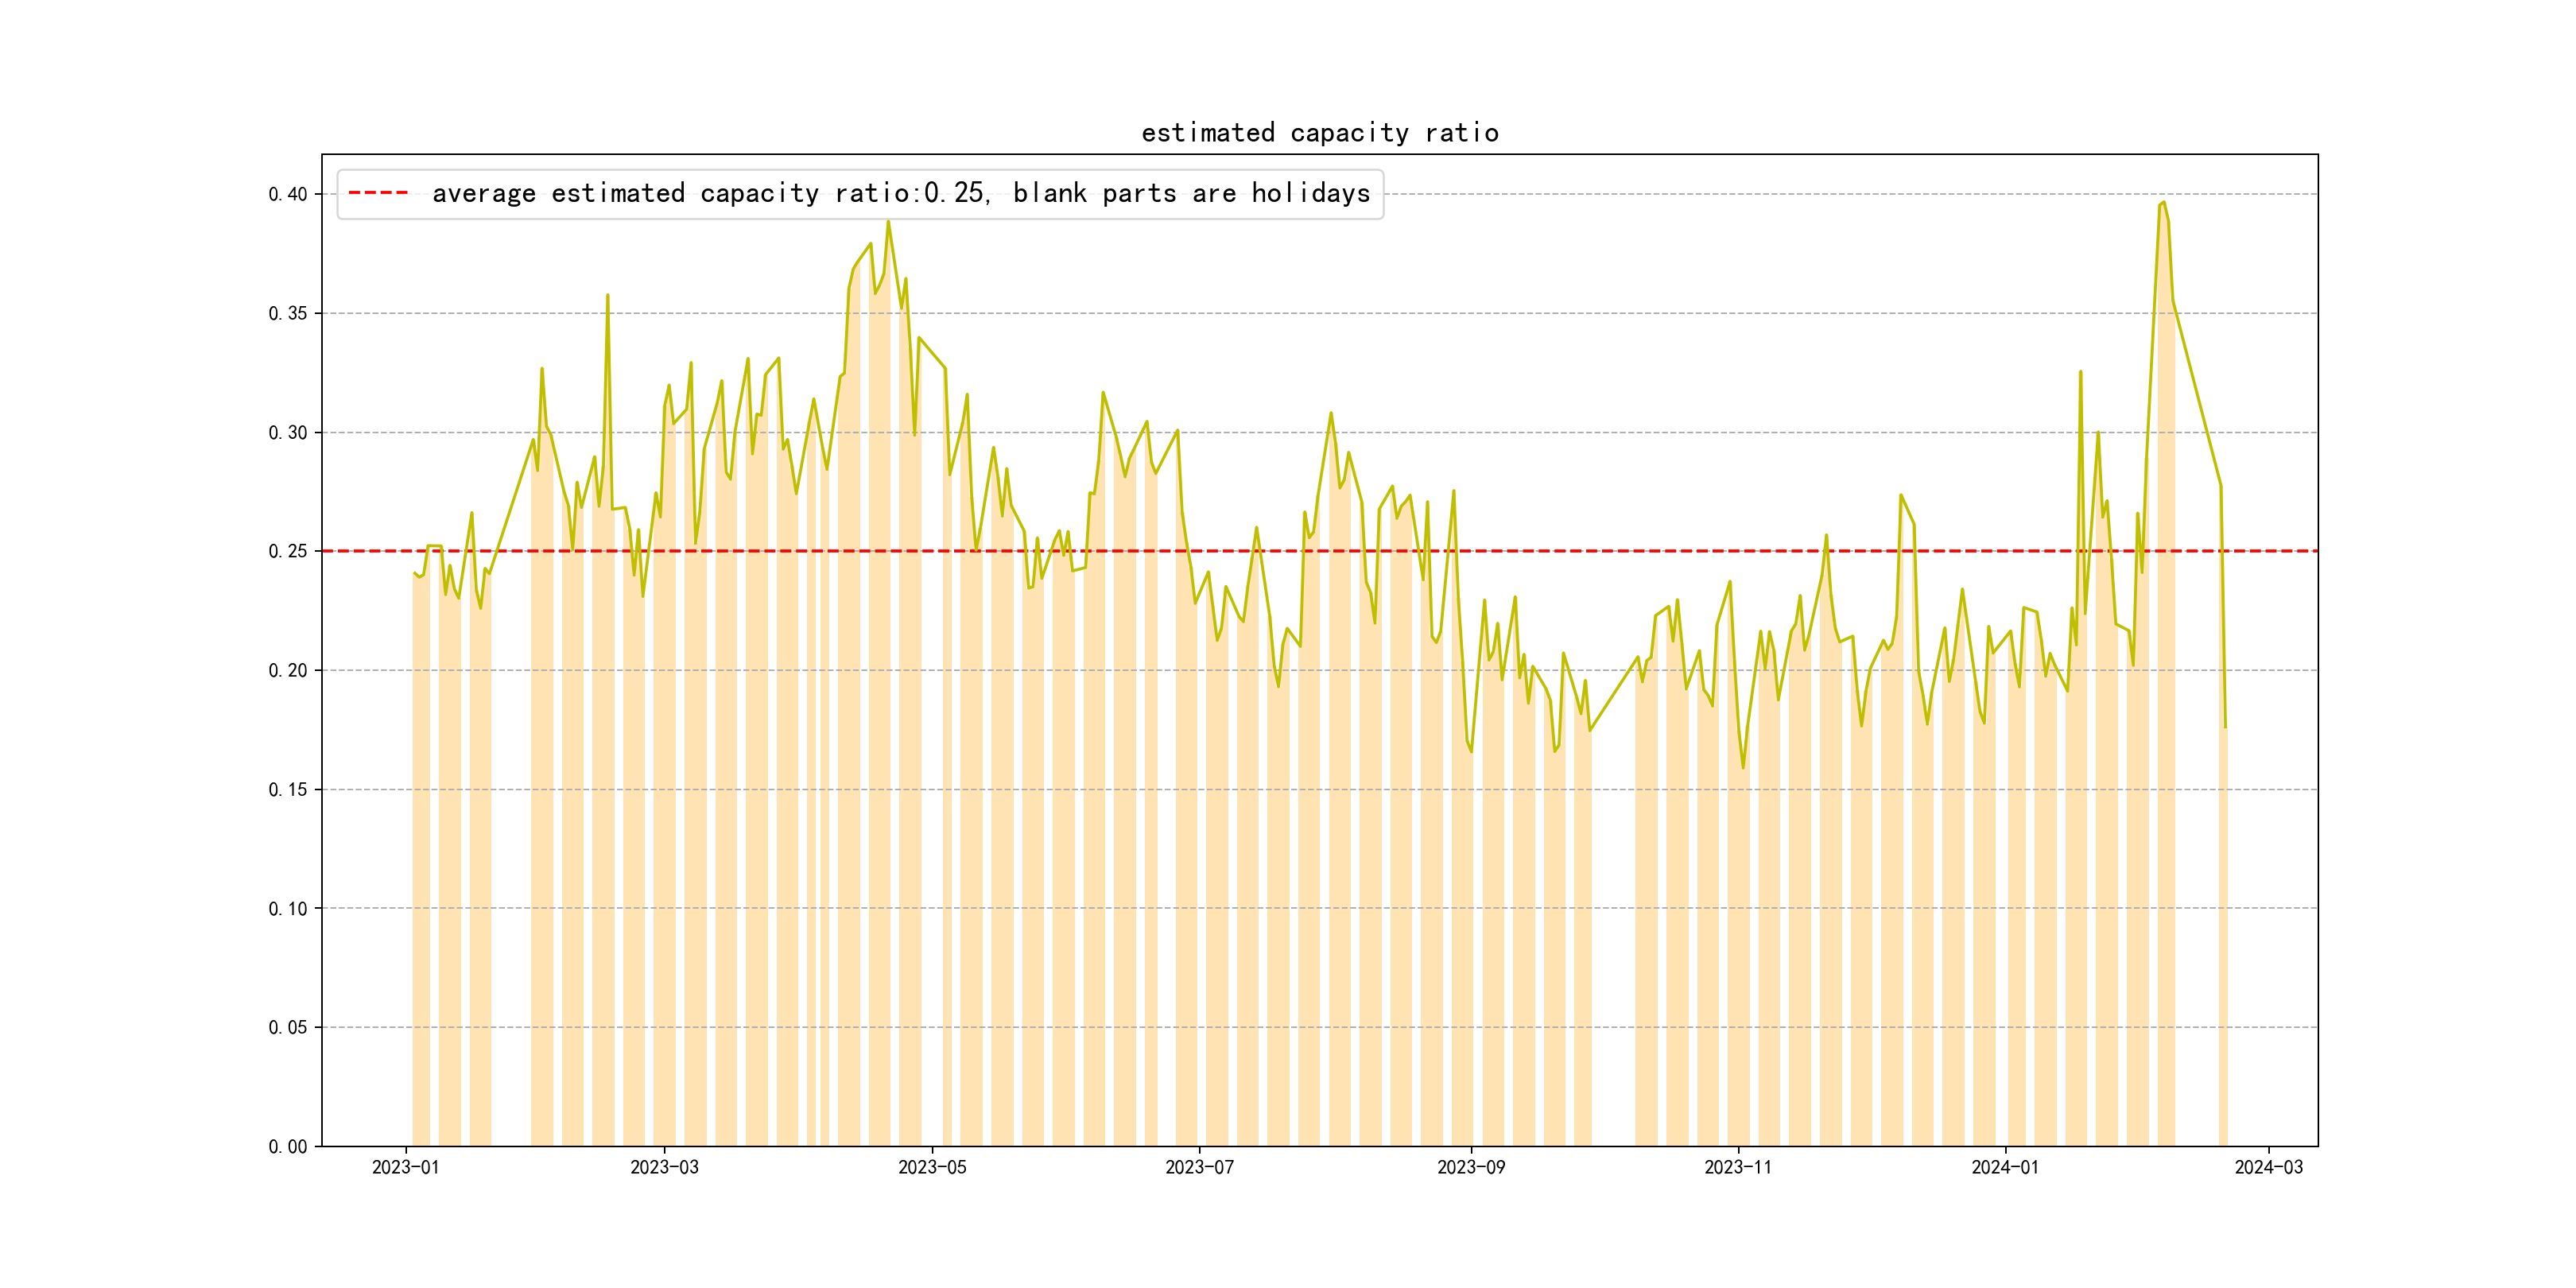
Task: Click the 0.40 y-axis tick label
Action: [x=287, y=194]
